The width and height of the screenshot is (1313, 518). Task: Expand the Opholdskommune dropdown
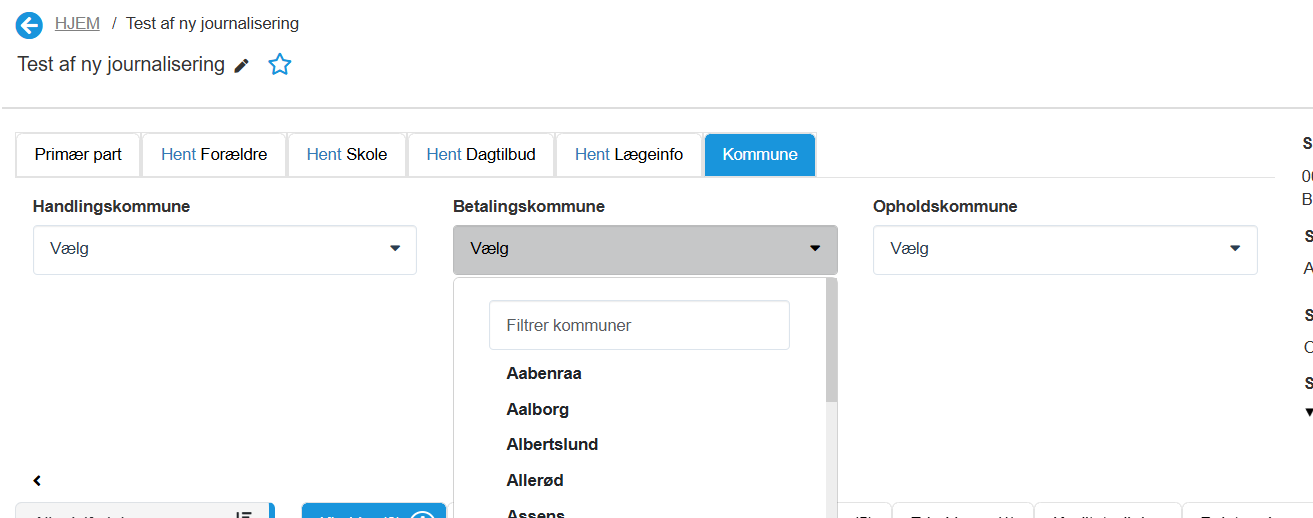point(1065,249)
